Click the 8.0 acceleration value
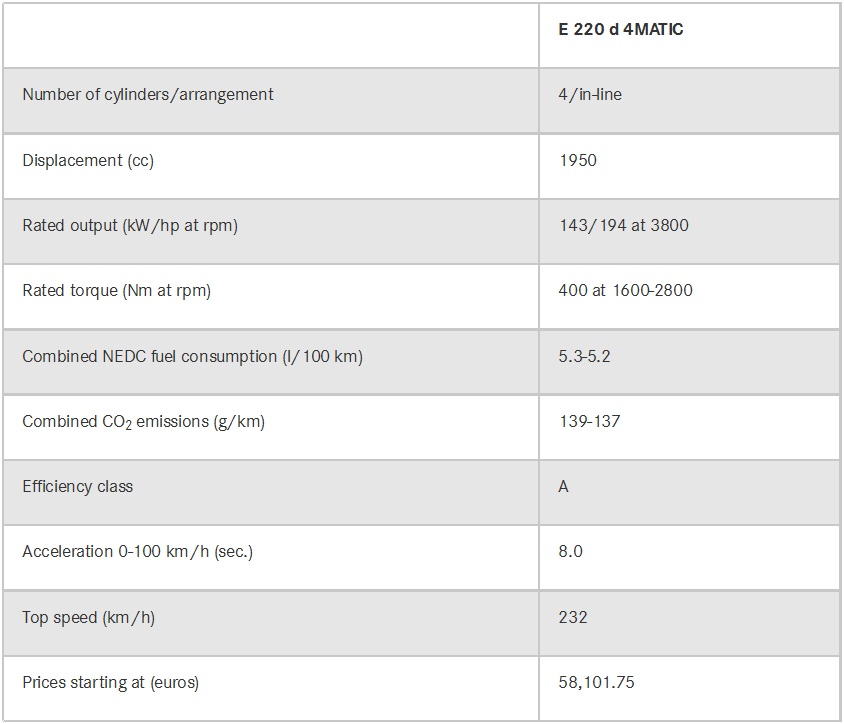 (x=571, y=552)
